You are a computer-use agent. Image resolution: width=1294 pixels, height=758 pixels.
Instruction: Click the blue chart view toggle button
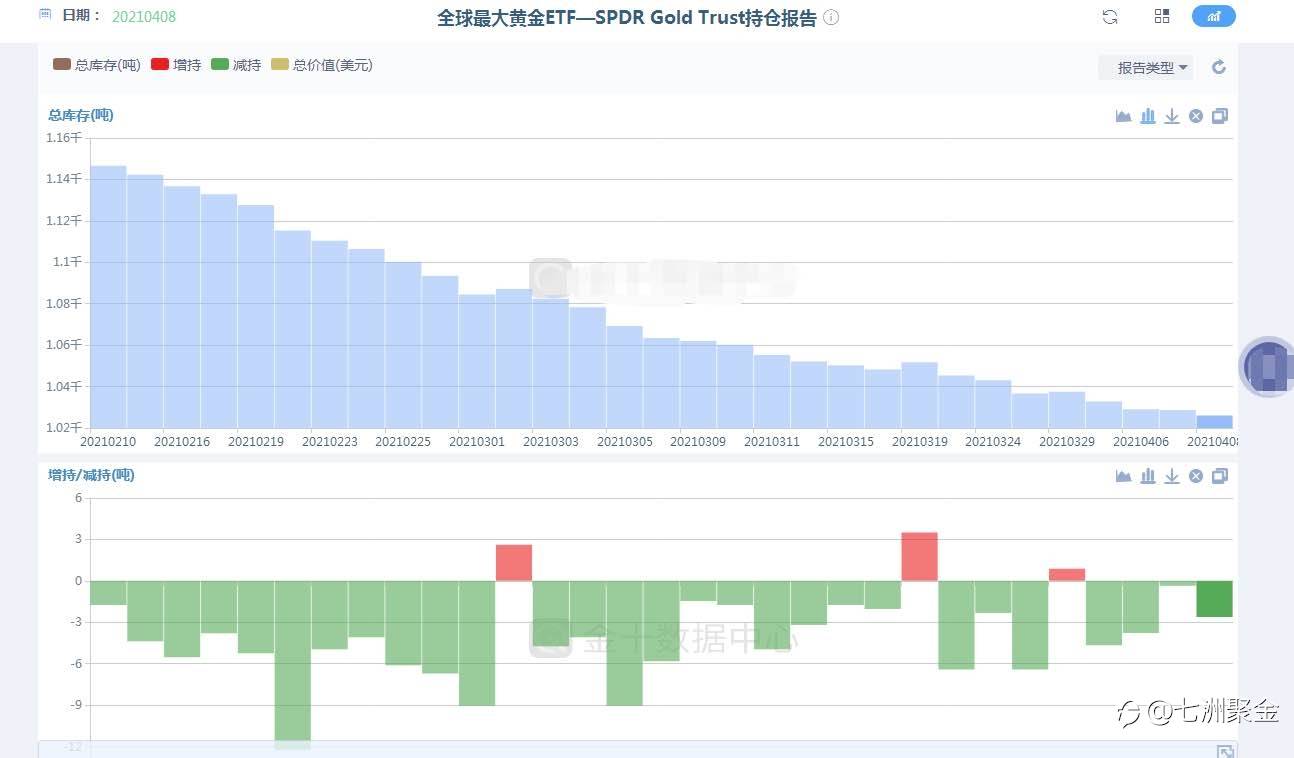[x=1213, y=16]
